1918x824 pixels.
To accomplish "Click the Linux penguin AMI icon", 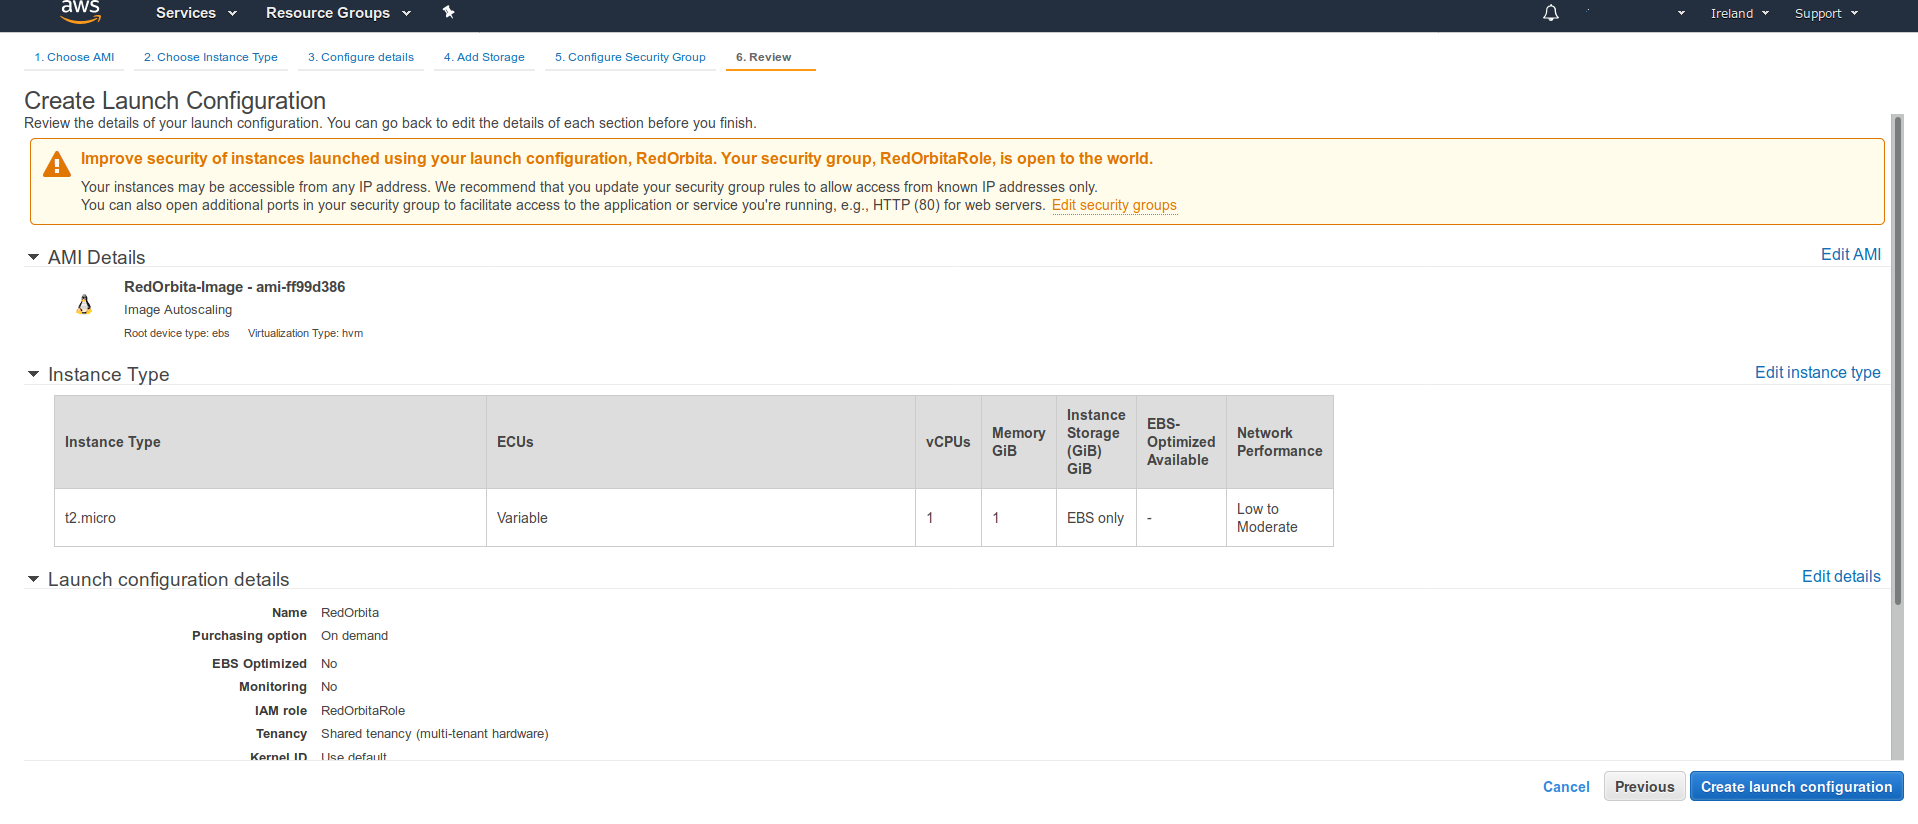I will 84,305.
